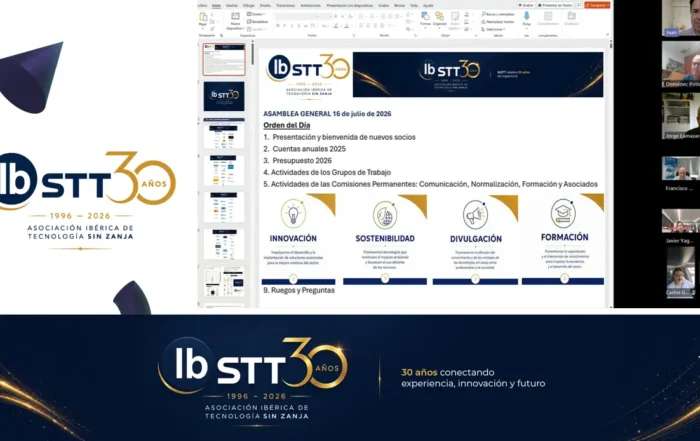
Task: Click the Nueva diapositiva icon
Action: tap(235, 16)
